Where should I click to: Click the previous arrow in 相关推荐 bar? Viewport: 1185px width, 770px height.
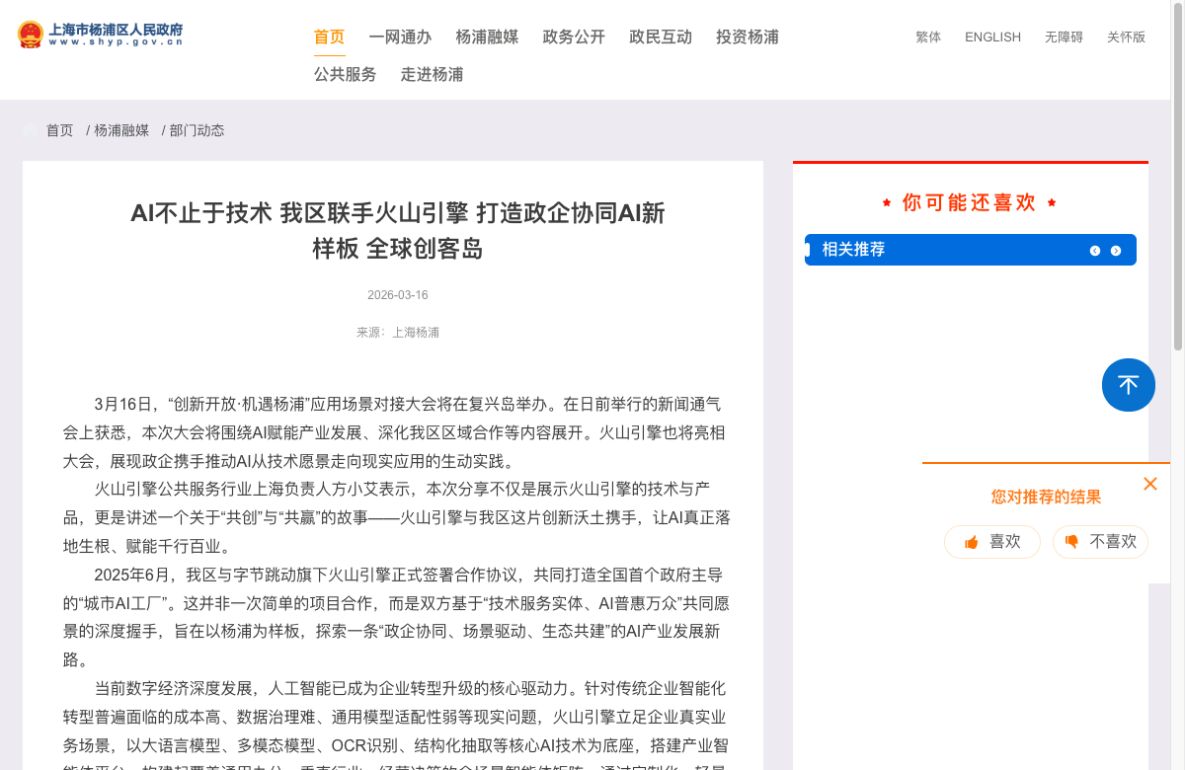1094,251
